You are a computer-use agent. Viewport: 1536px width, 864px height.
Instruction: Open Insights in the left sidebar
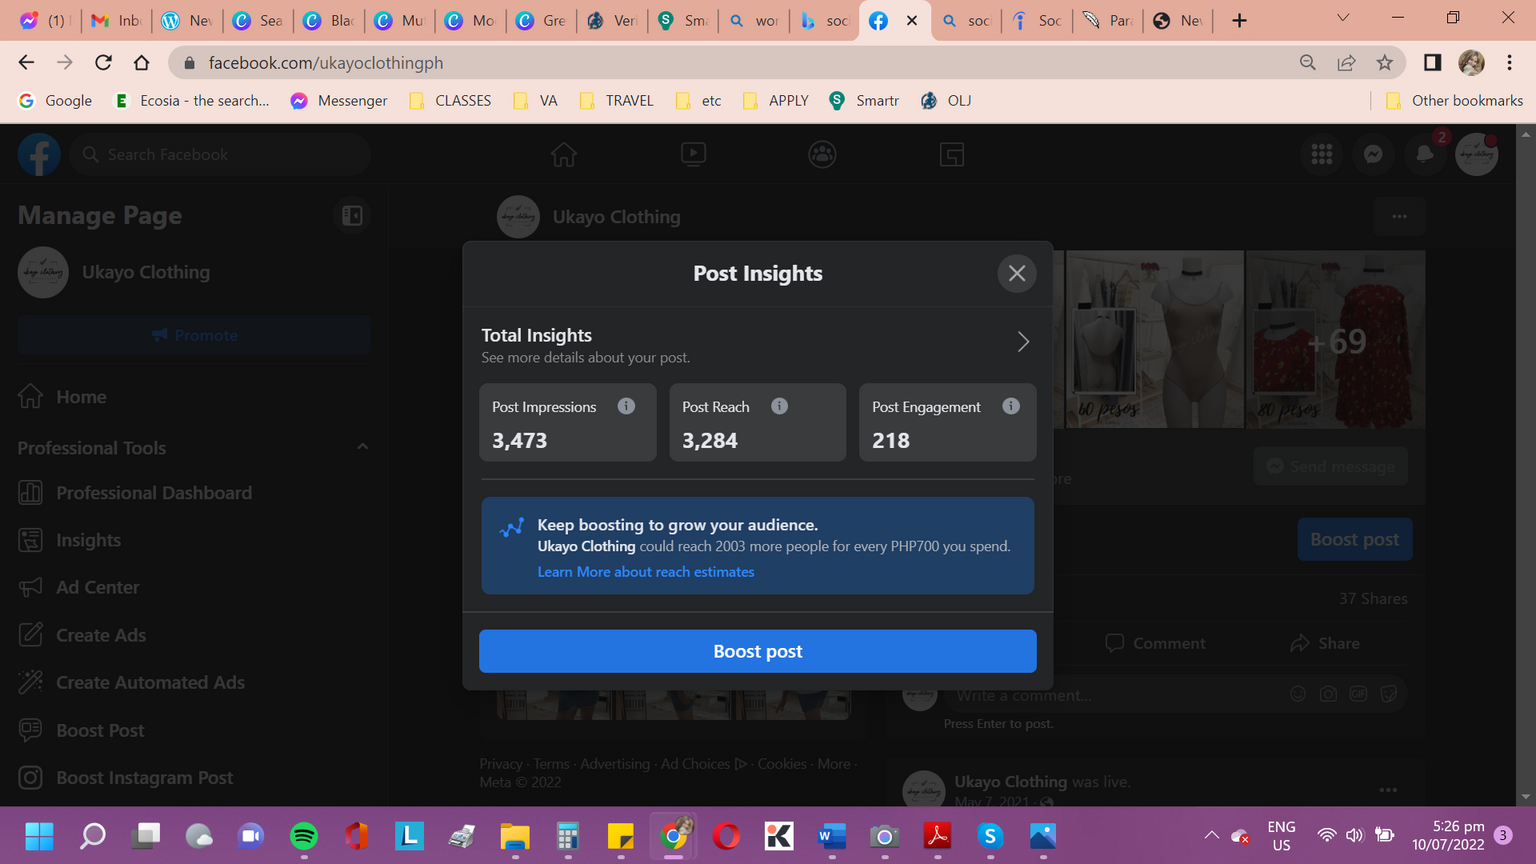click(88, 540)
